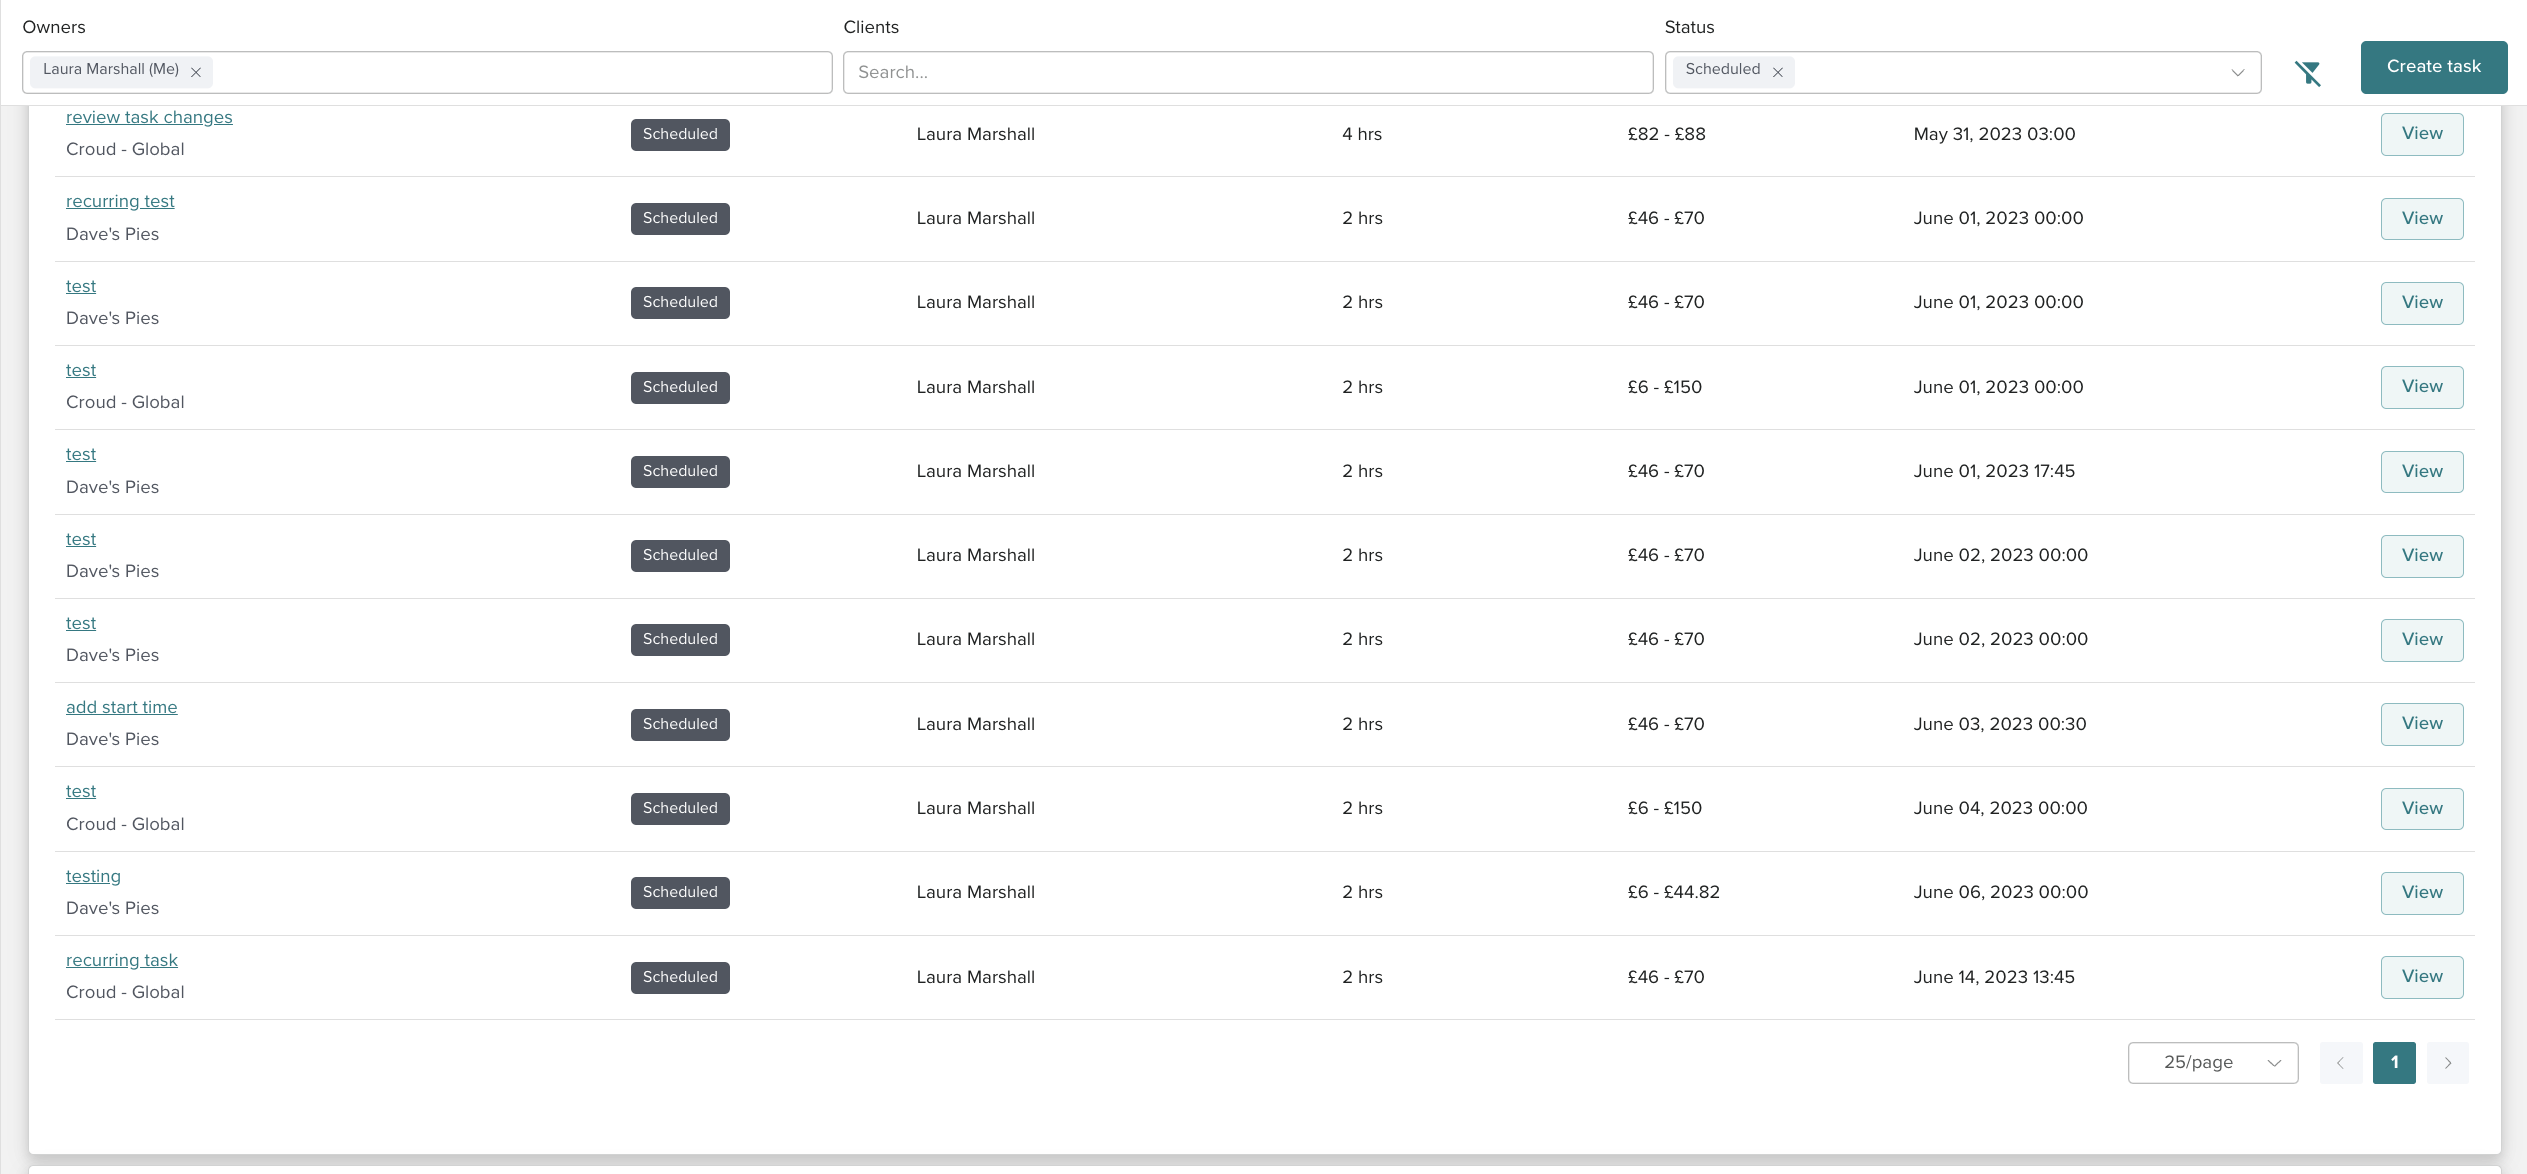View the June 06 testing task
Screen dimensions: 2527x1174
click(2421, 893)
